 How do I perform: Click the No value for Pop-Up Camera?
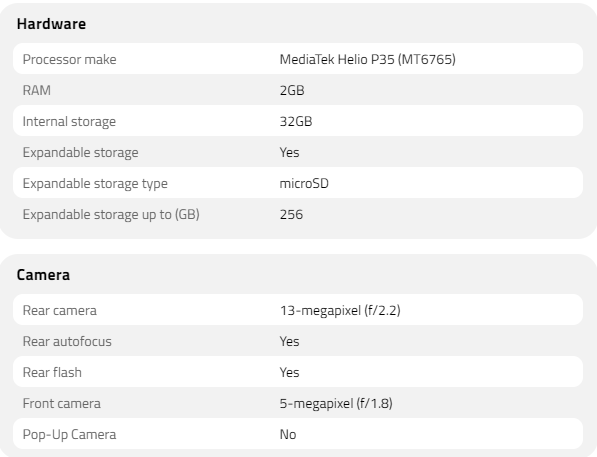pos(288,435)
